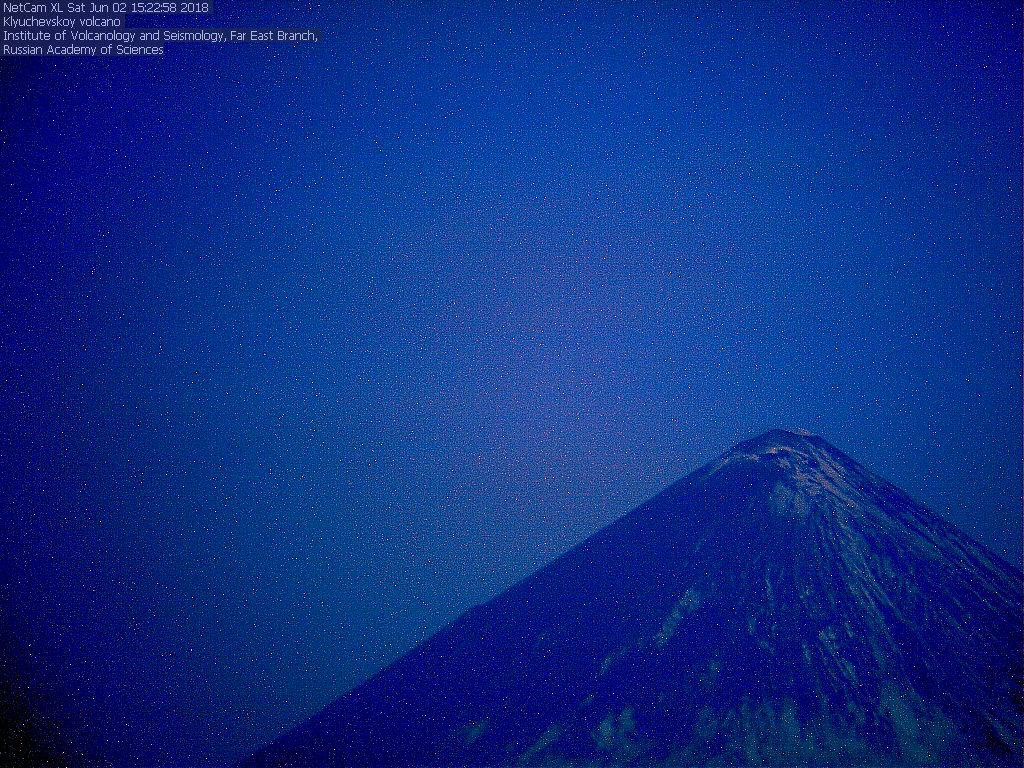Click the 'Institute of Volcanology and Seismology' line

click(x=160, y=36)
